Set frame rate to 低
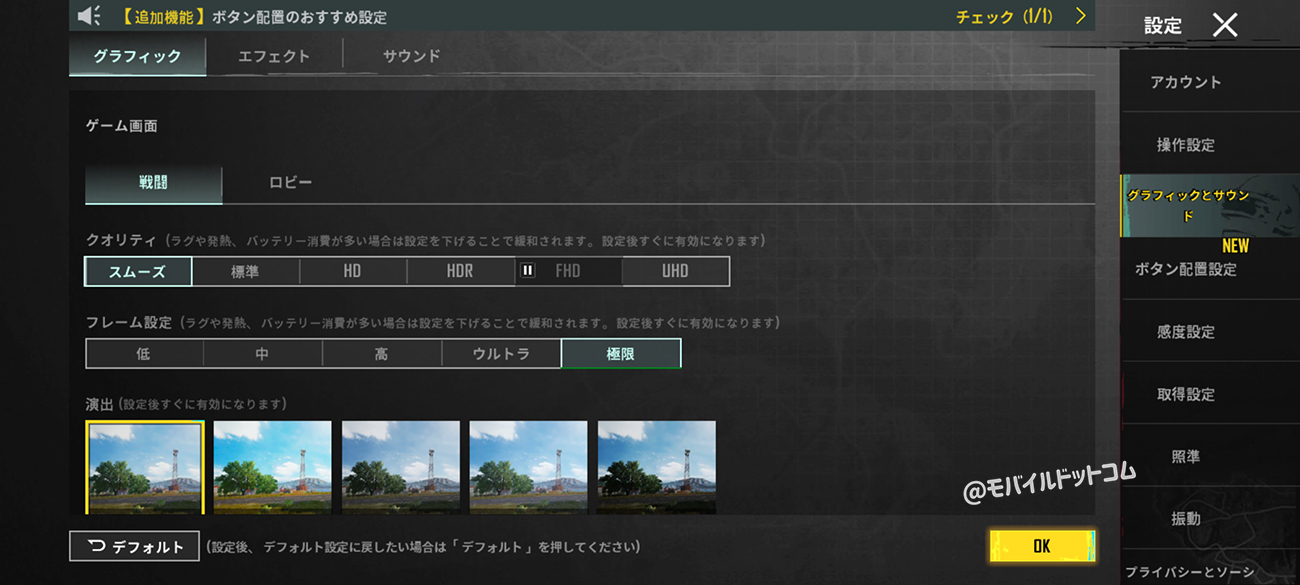 [x=144, y=354]
